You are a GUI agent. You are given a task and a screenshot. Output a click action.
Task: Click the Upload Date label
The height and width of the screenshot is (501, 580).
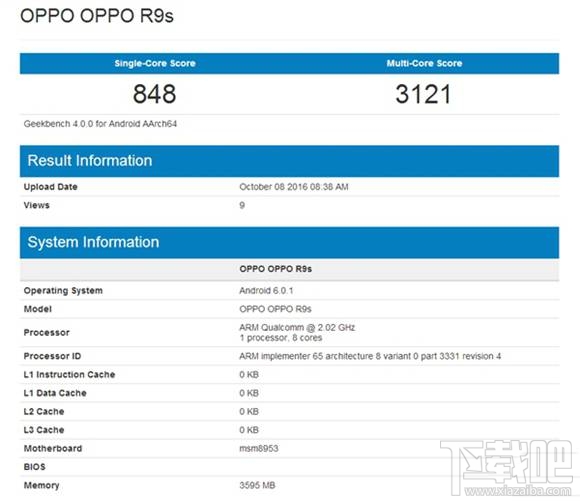click(51, 187)
